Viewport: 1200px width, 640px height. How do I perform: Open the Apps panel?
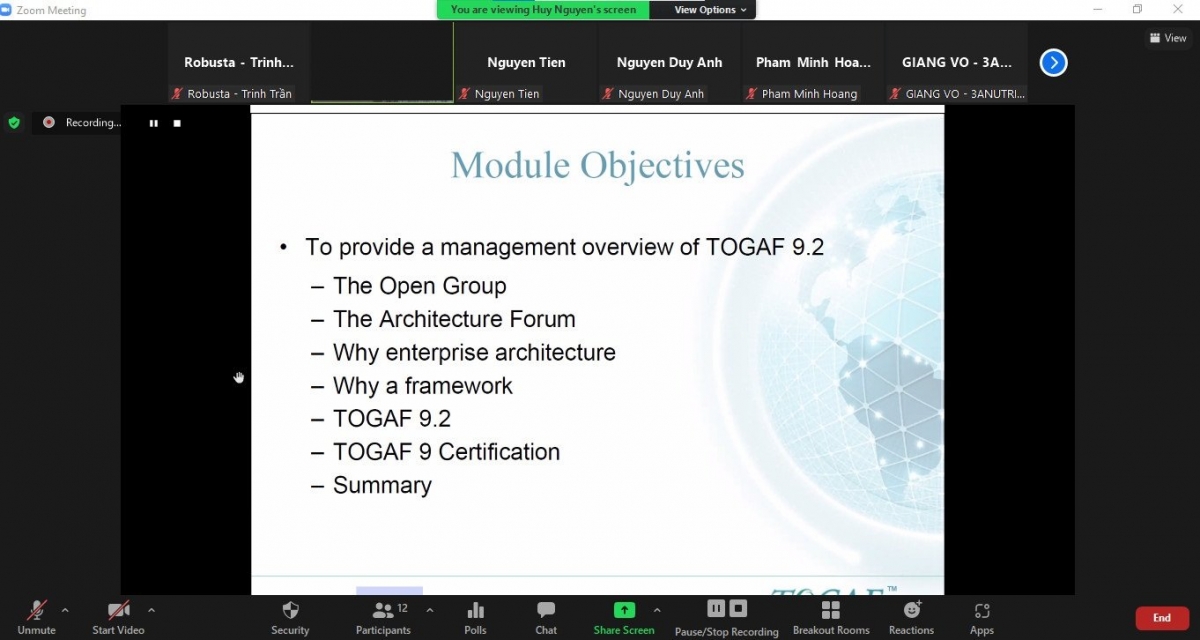tap(982, 610)
